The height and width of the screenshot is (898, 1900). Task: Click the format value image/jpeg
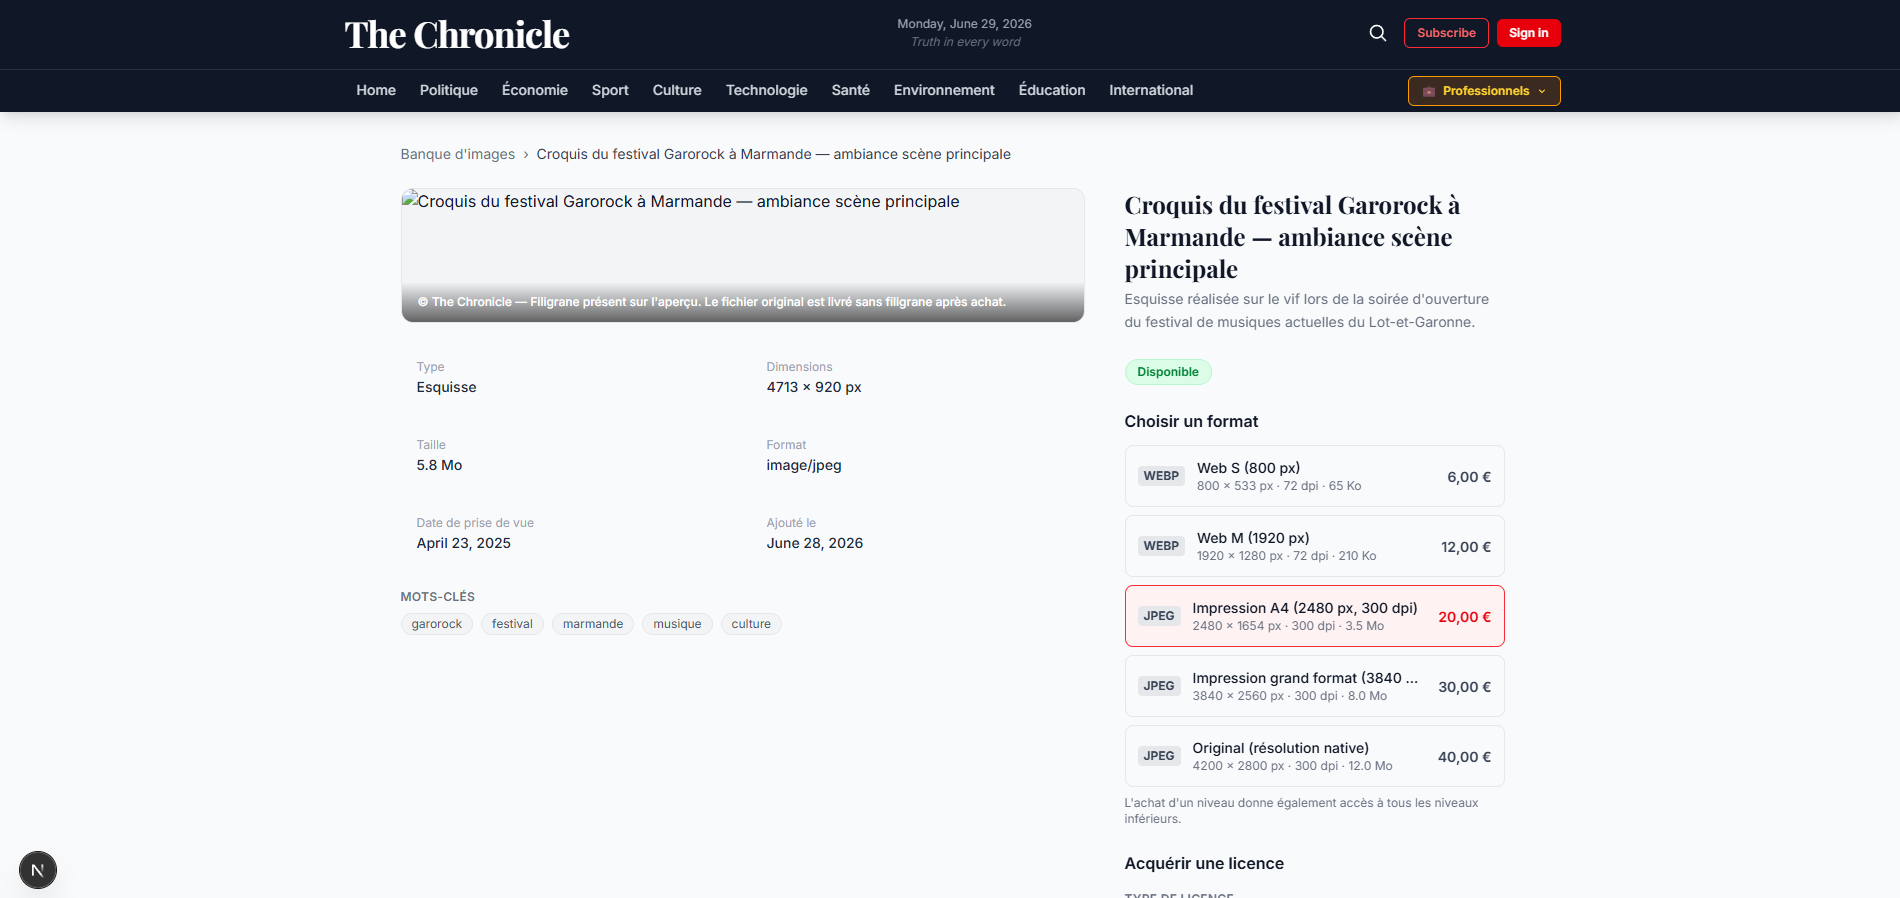(x=804, y=465)
